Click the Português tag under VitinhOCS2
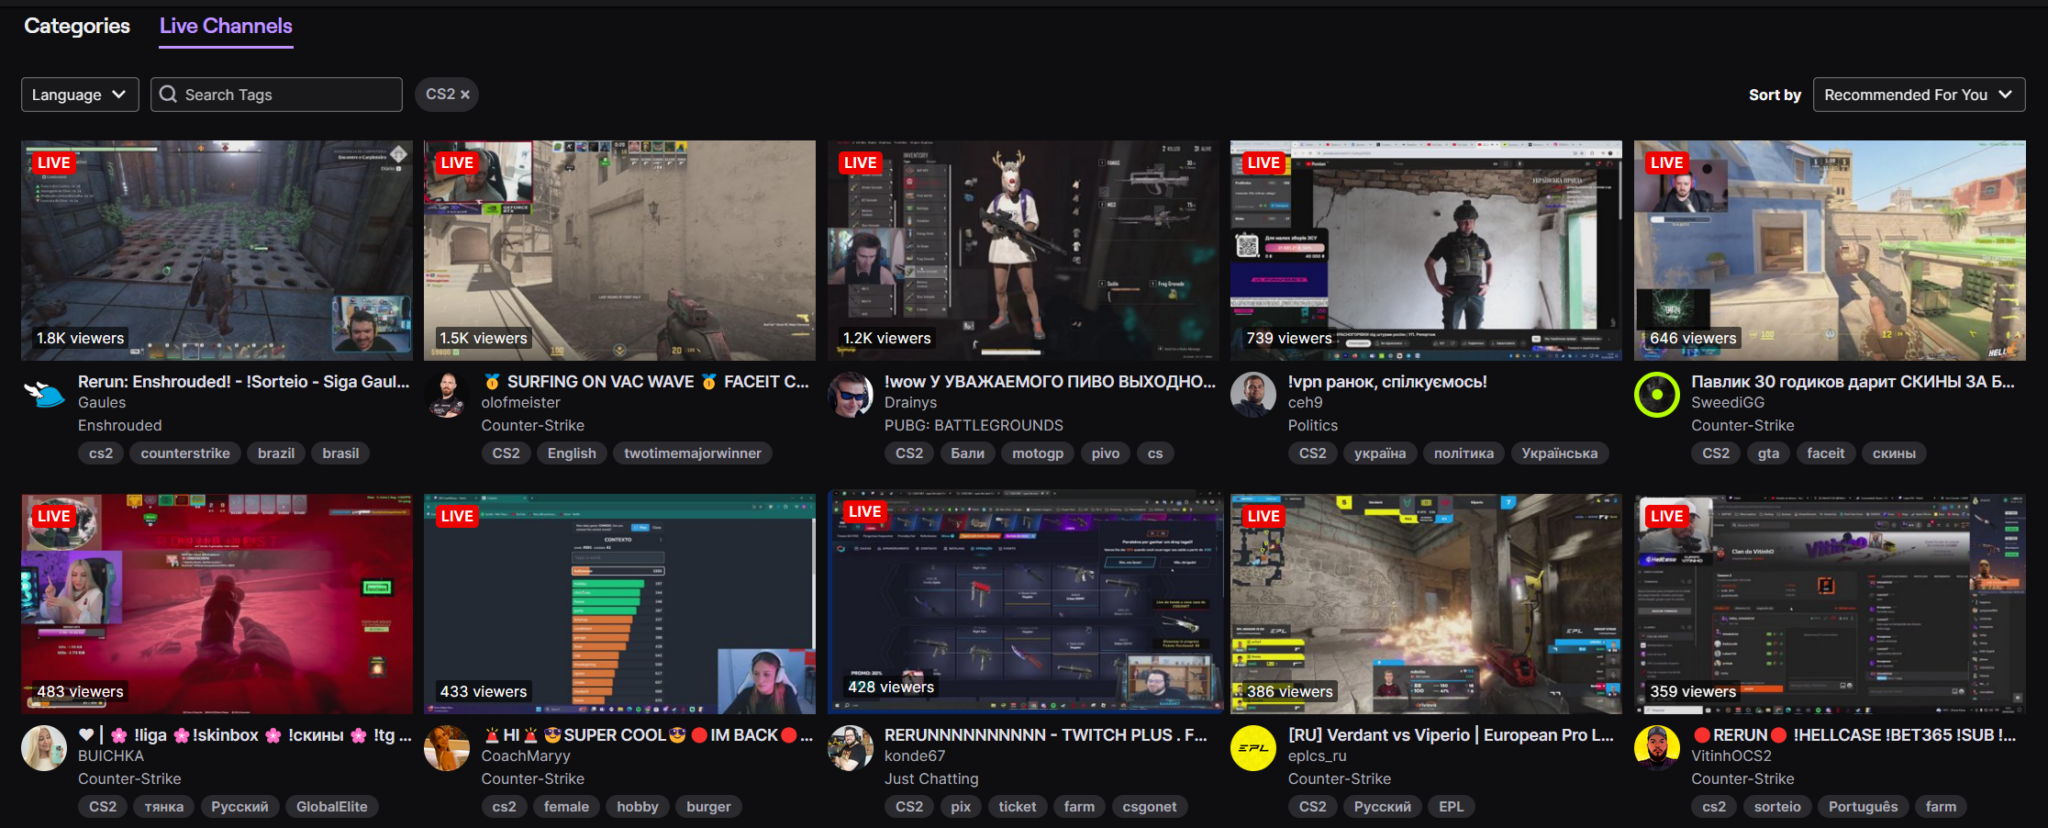 [1863, 807]
